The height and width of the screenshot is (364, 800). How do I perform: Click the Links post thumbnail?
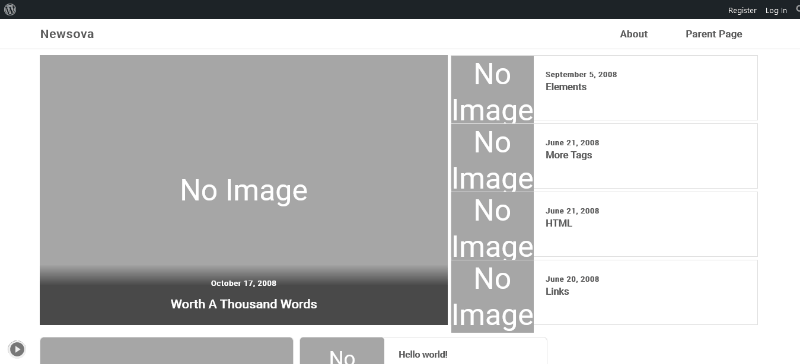(492, 297)
